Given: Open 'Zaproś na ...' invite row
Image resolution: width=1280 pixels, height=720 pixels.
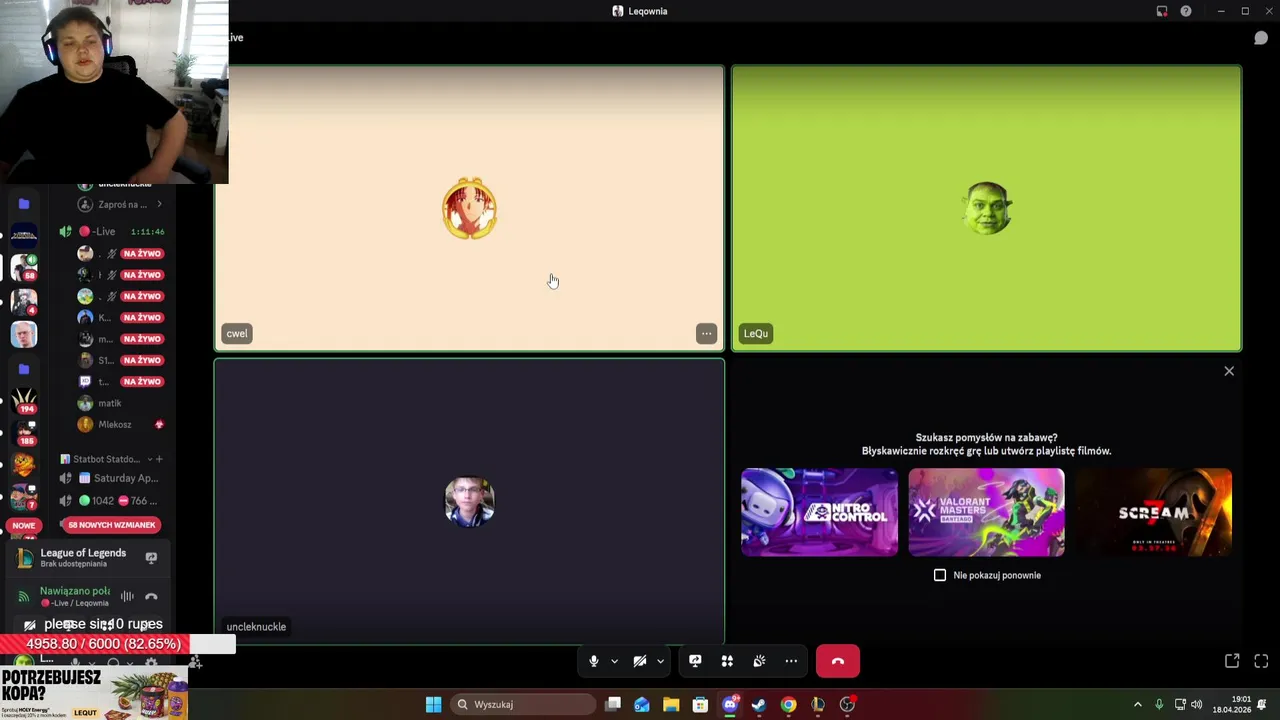Looking at the screenshot, I should (120, 204).
